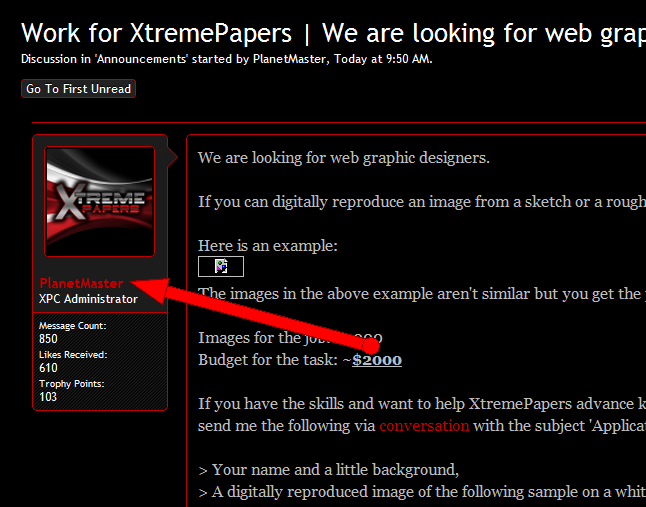The width and height of the screenshot is (646, 507).
Task: Click 'We are looking for web graphic designers.' line
Action: click(344, 158)
